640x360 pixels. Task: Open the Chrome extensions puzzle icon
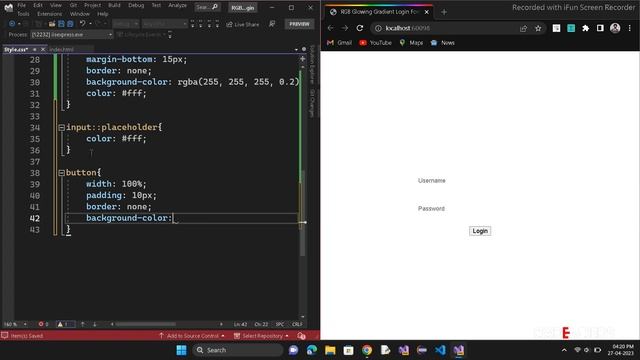tap(586, 28)
